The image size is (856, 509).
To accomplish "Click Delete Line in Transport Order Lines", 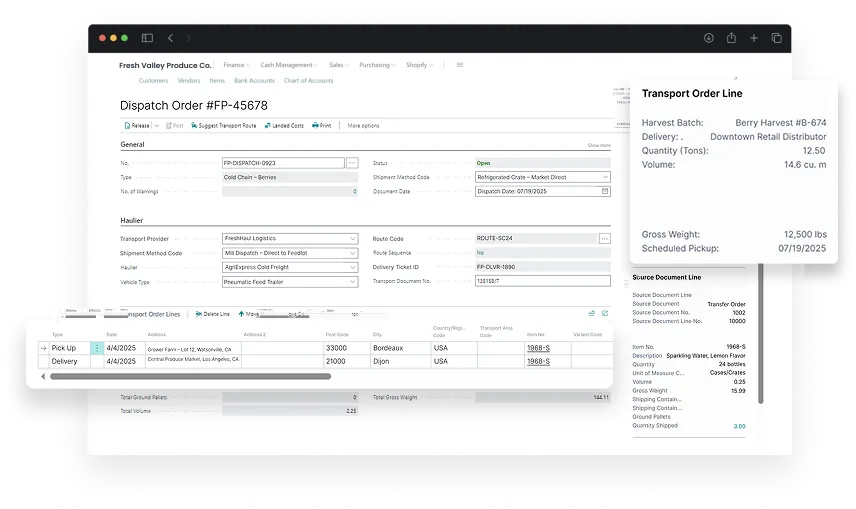I will (x=212, y=314).
